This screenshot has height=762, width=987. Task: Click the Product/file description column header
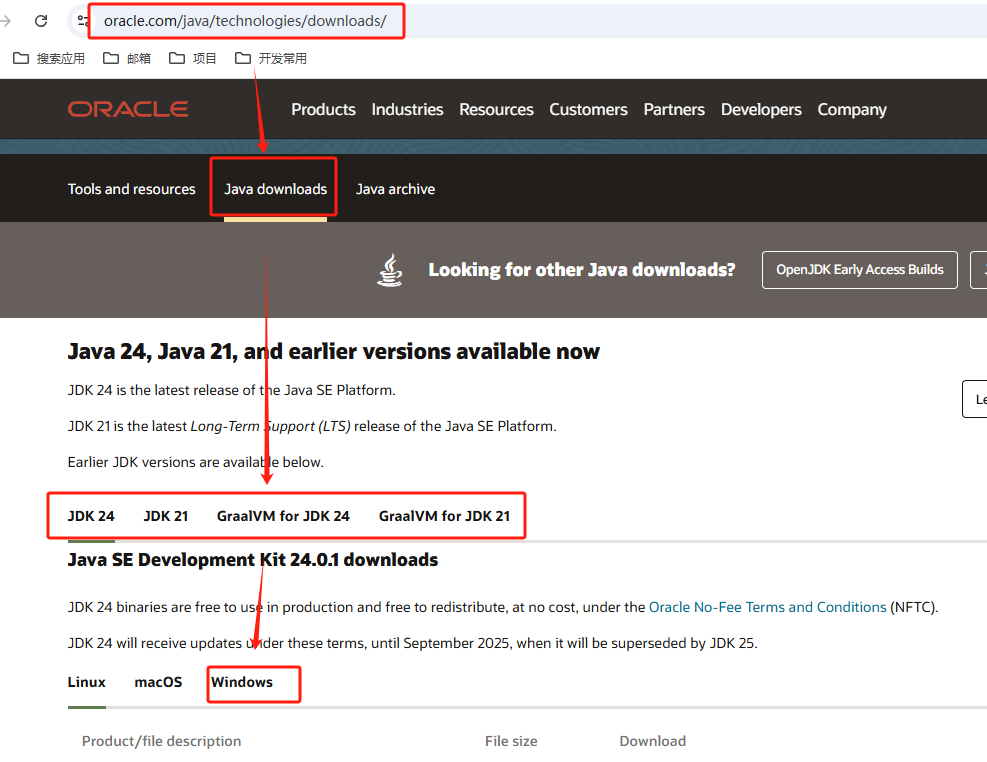(x=161, y=741)
